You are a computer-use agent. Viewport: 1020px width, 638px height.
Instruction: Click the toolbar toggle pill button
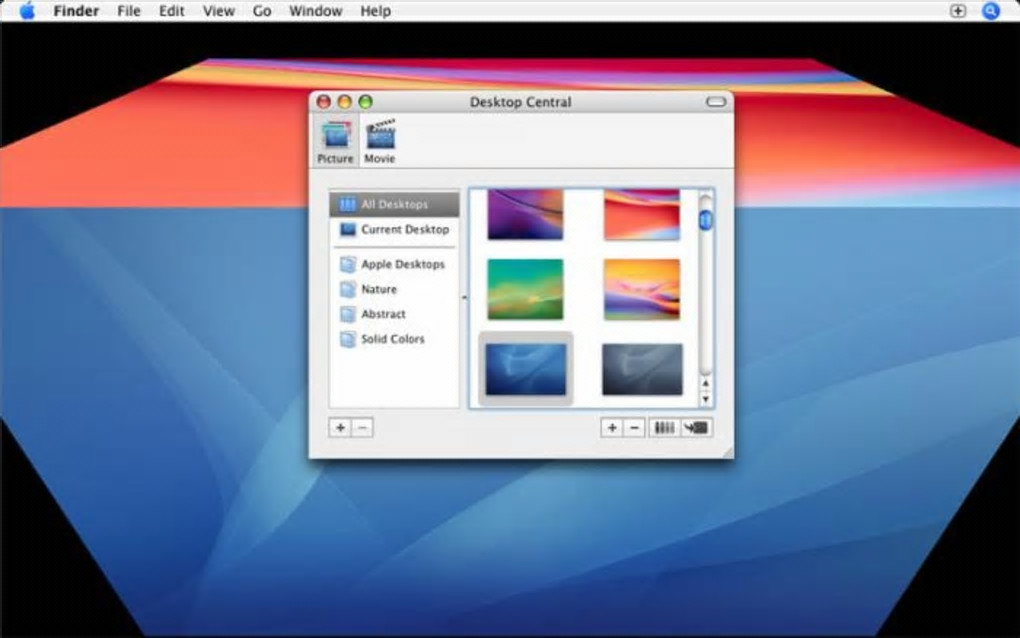(x=716, y=101)
